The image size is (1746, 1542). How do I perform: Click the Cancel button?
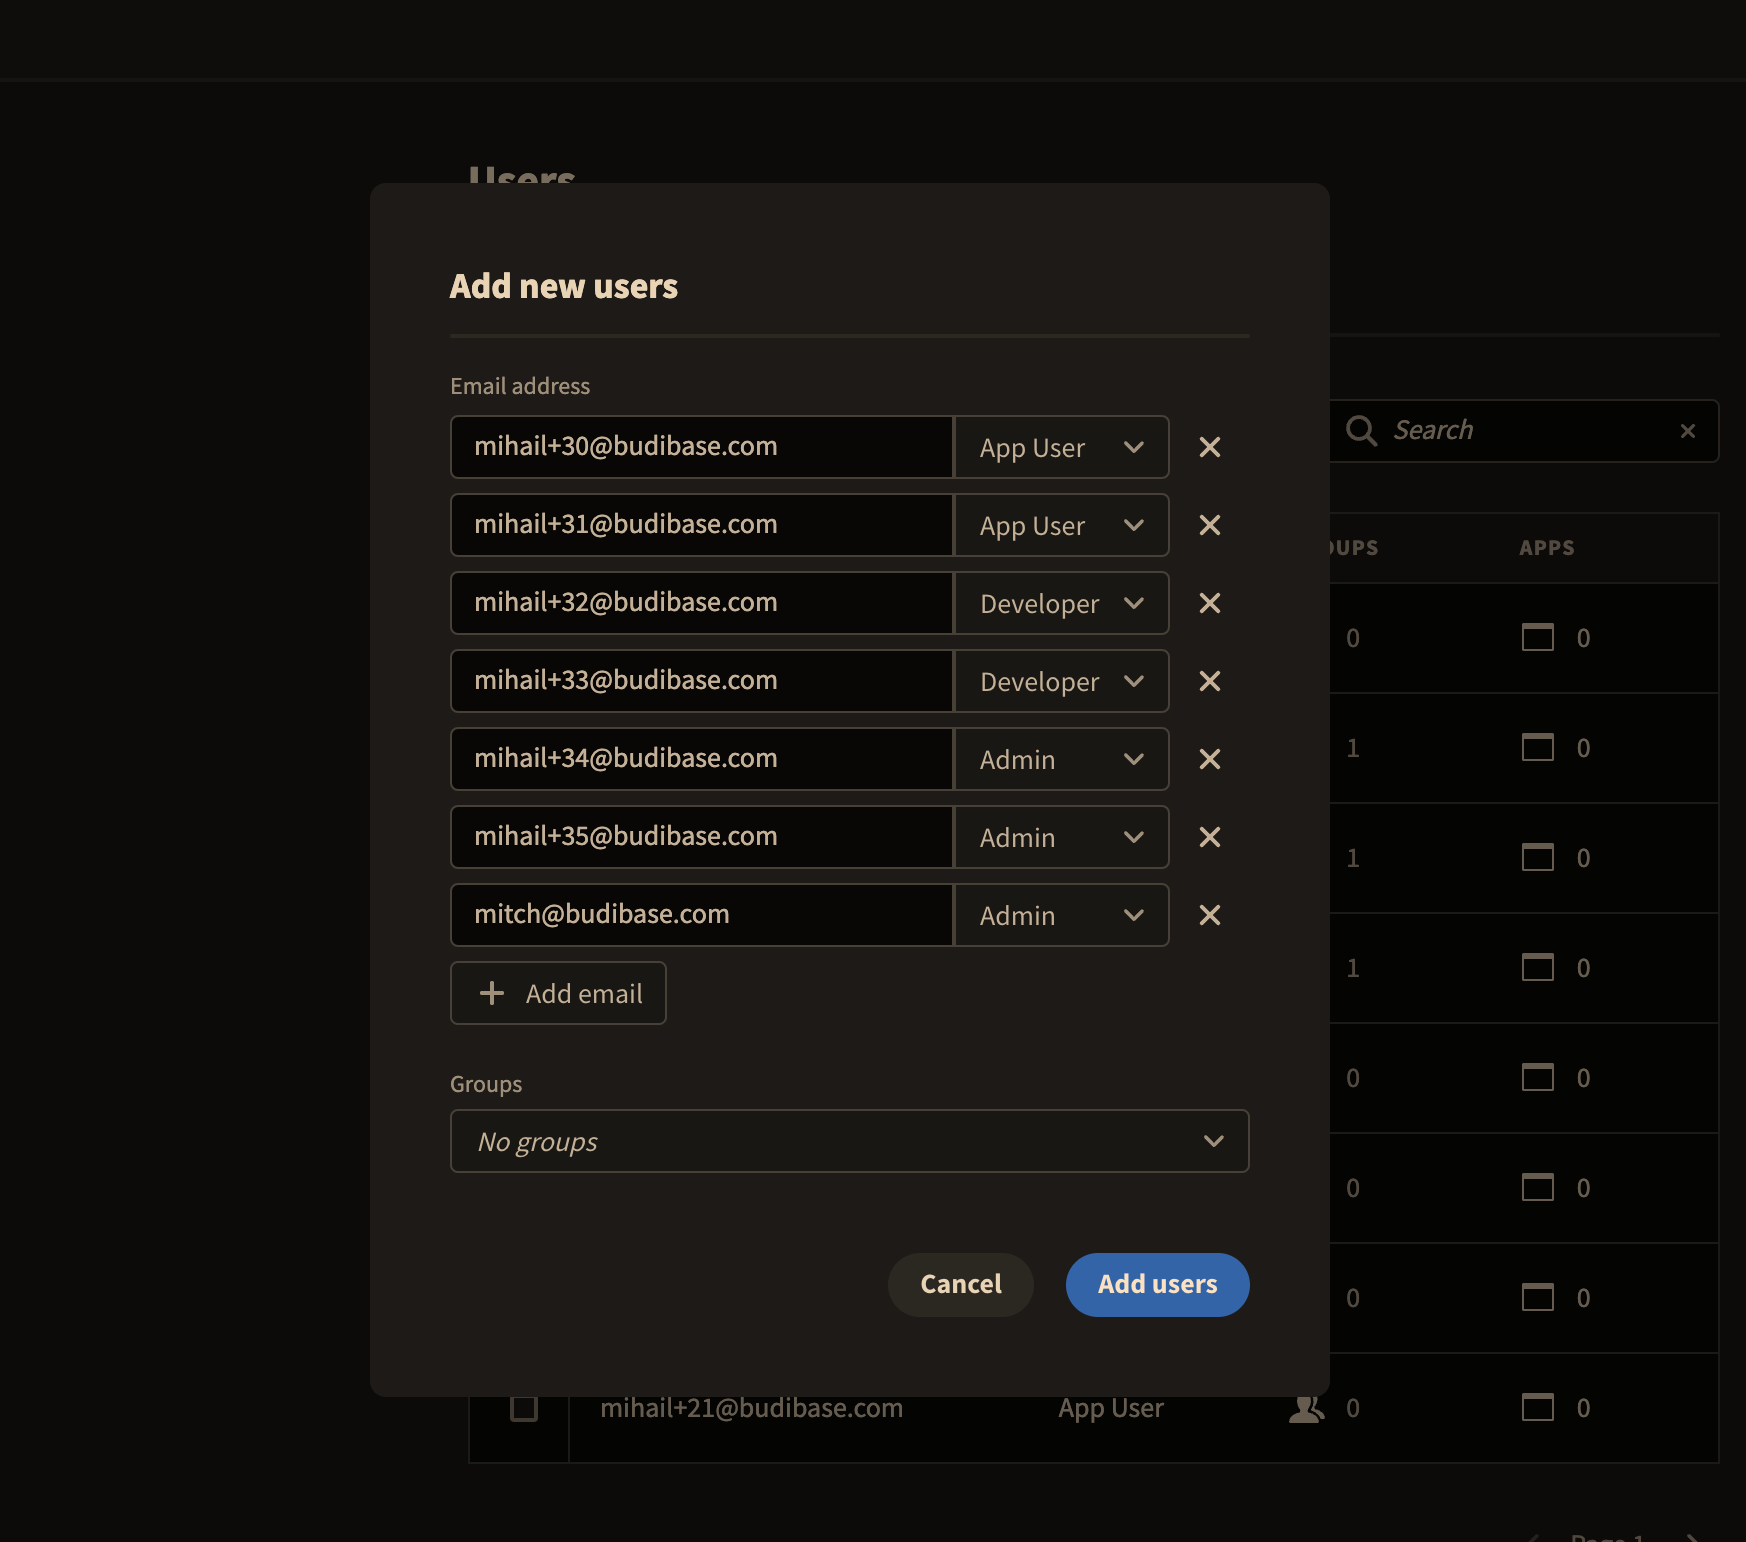point(961,1285)
